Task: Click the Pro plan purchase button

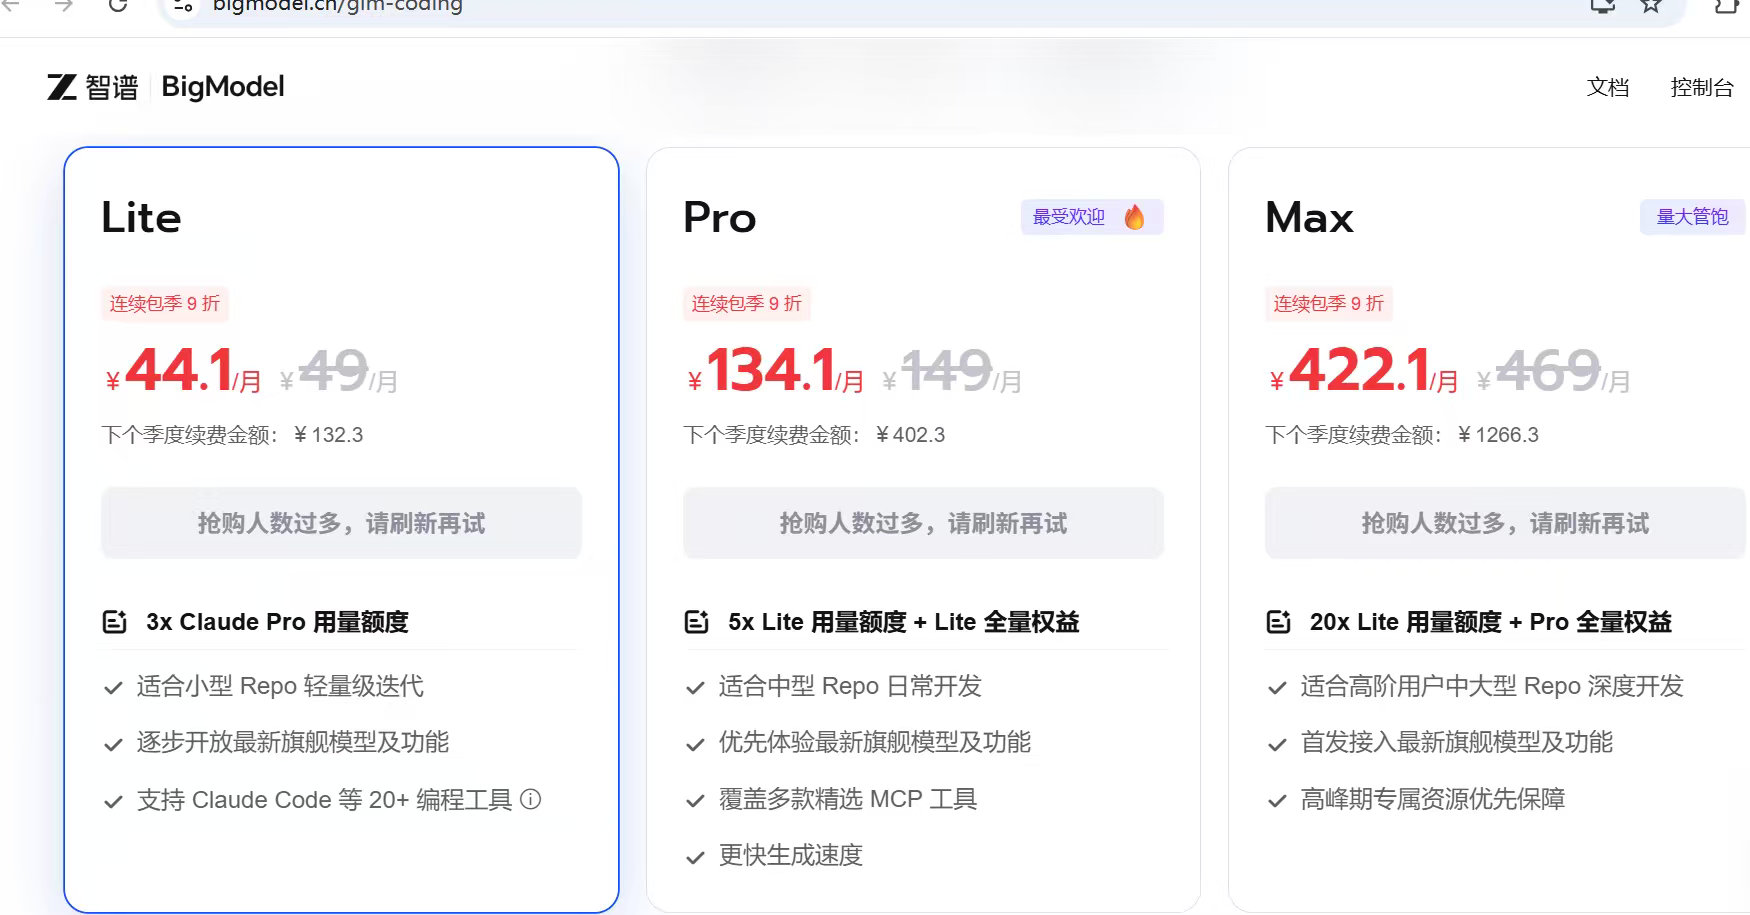Action: click(x=923, y=523)
